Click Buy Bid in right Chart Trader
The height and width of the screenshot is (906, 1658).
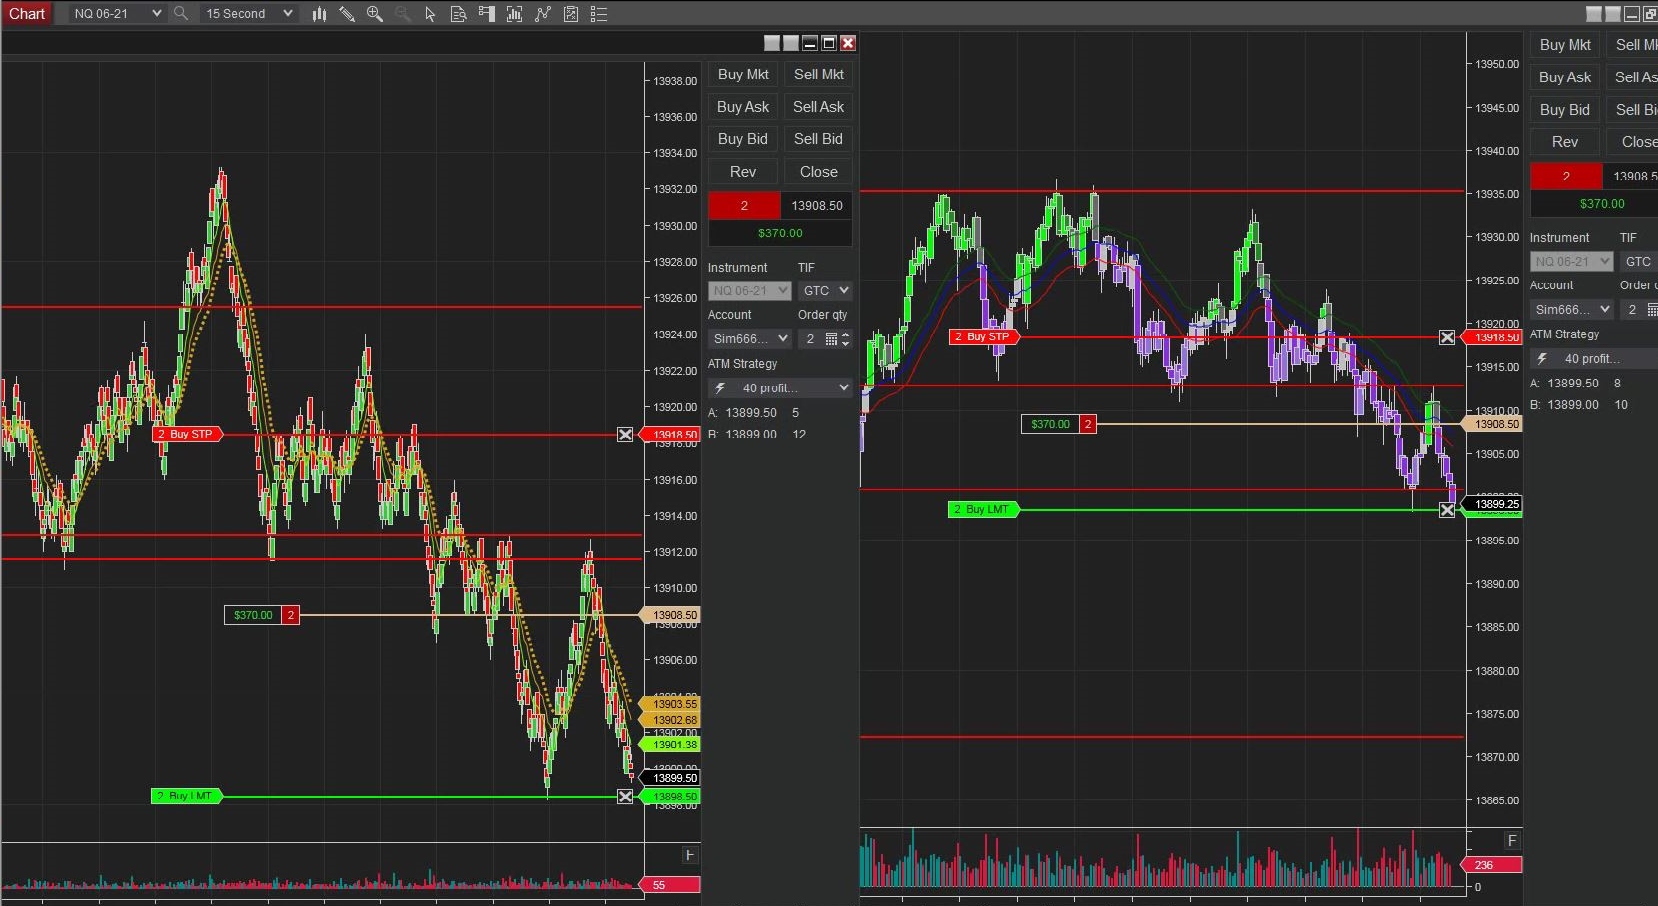[x=1565, y=110]
